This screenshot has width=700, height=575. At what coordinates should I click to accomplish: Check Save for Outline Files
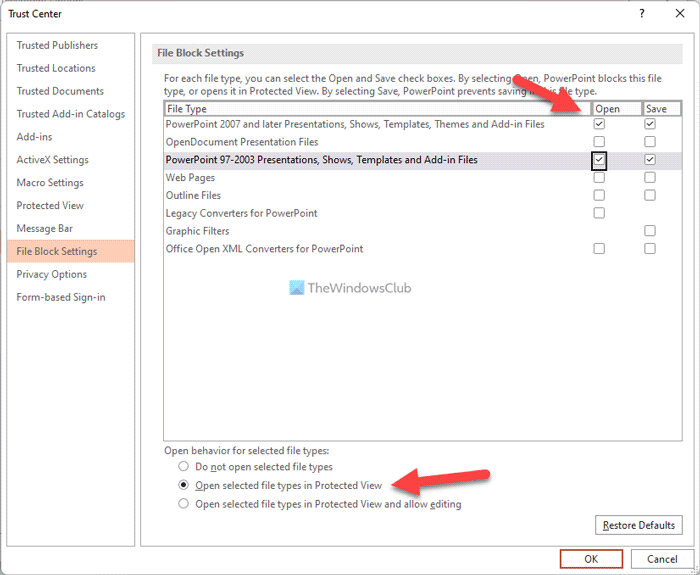pyautogui.click(x=650, y=195)
